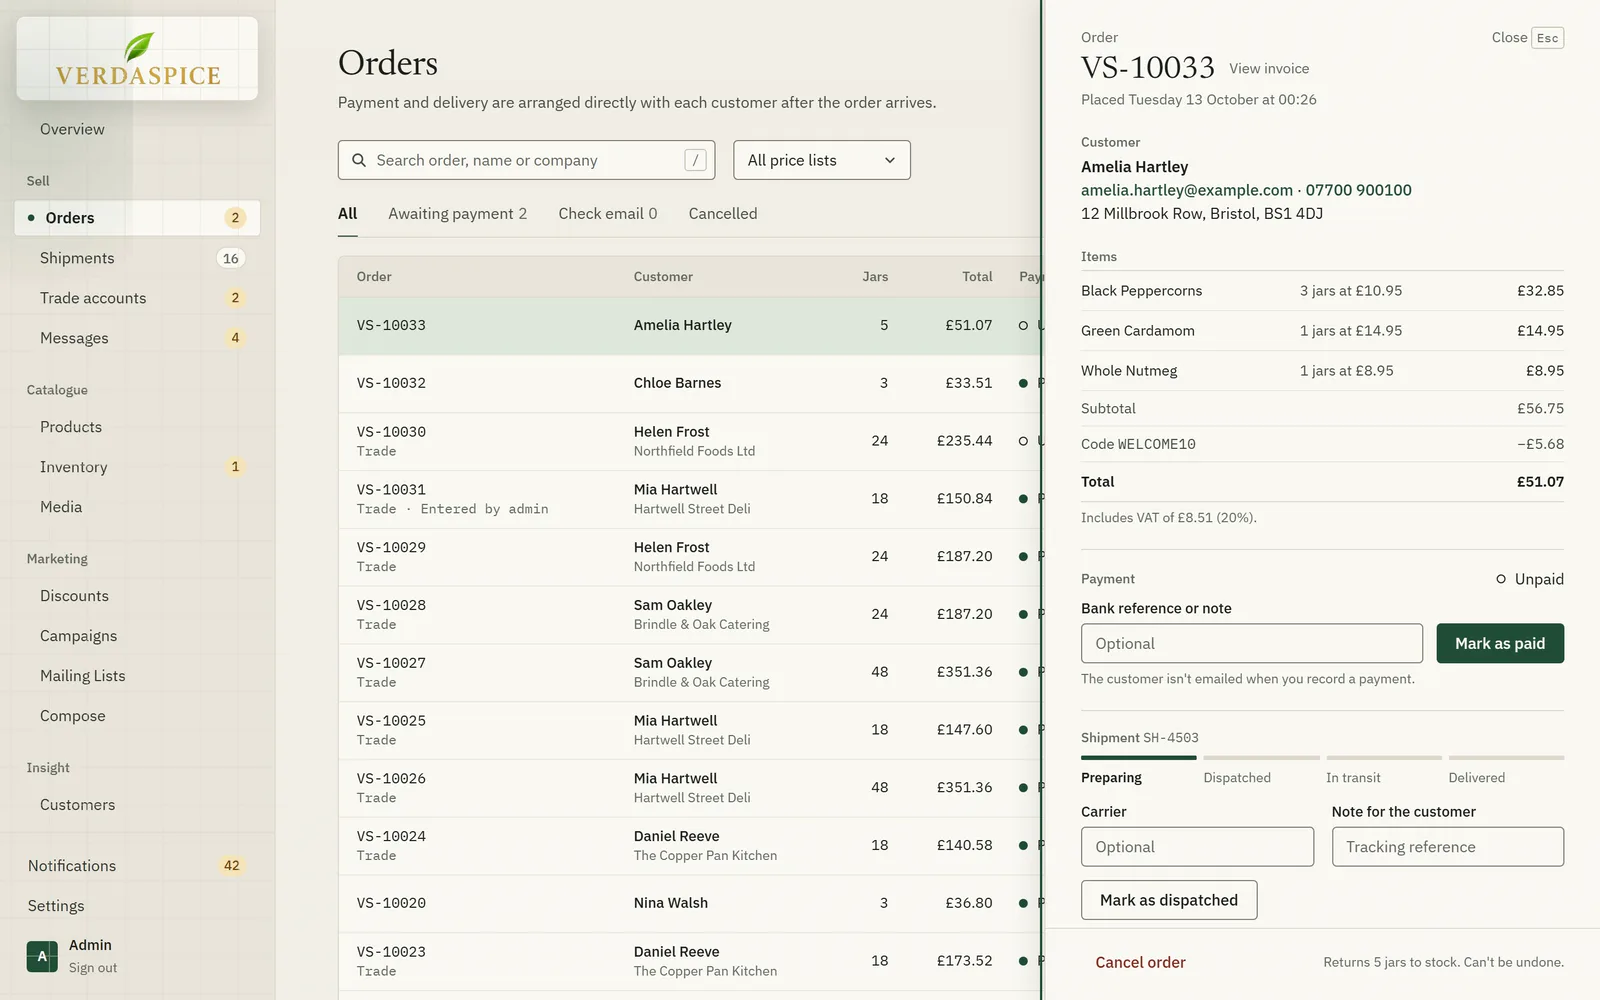Click View invoice link
Viewport: 1600px width, 1000px height.
[1268, 69]
